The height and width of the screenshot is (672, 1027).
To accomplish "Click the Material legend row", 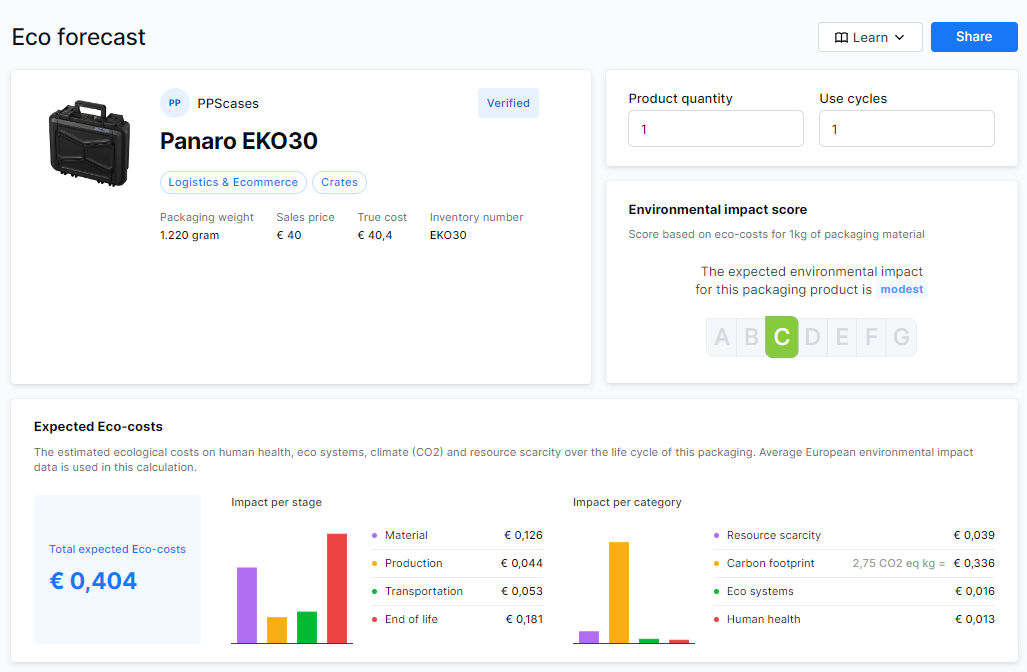I will click(x=457, y=535).
